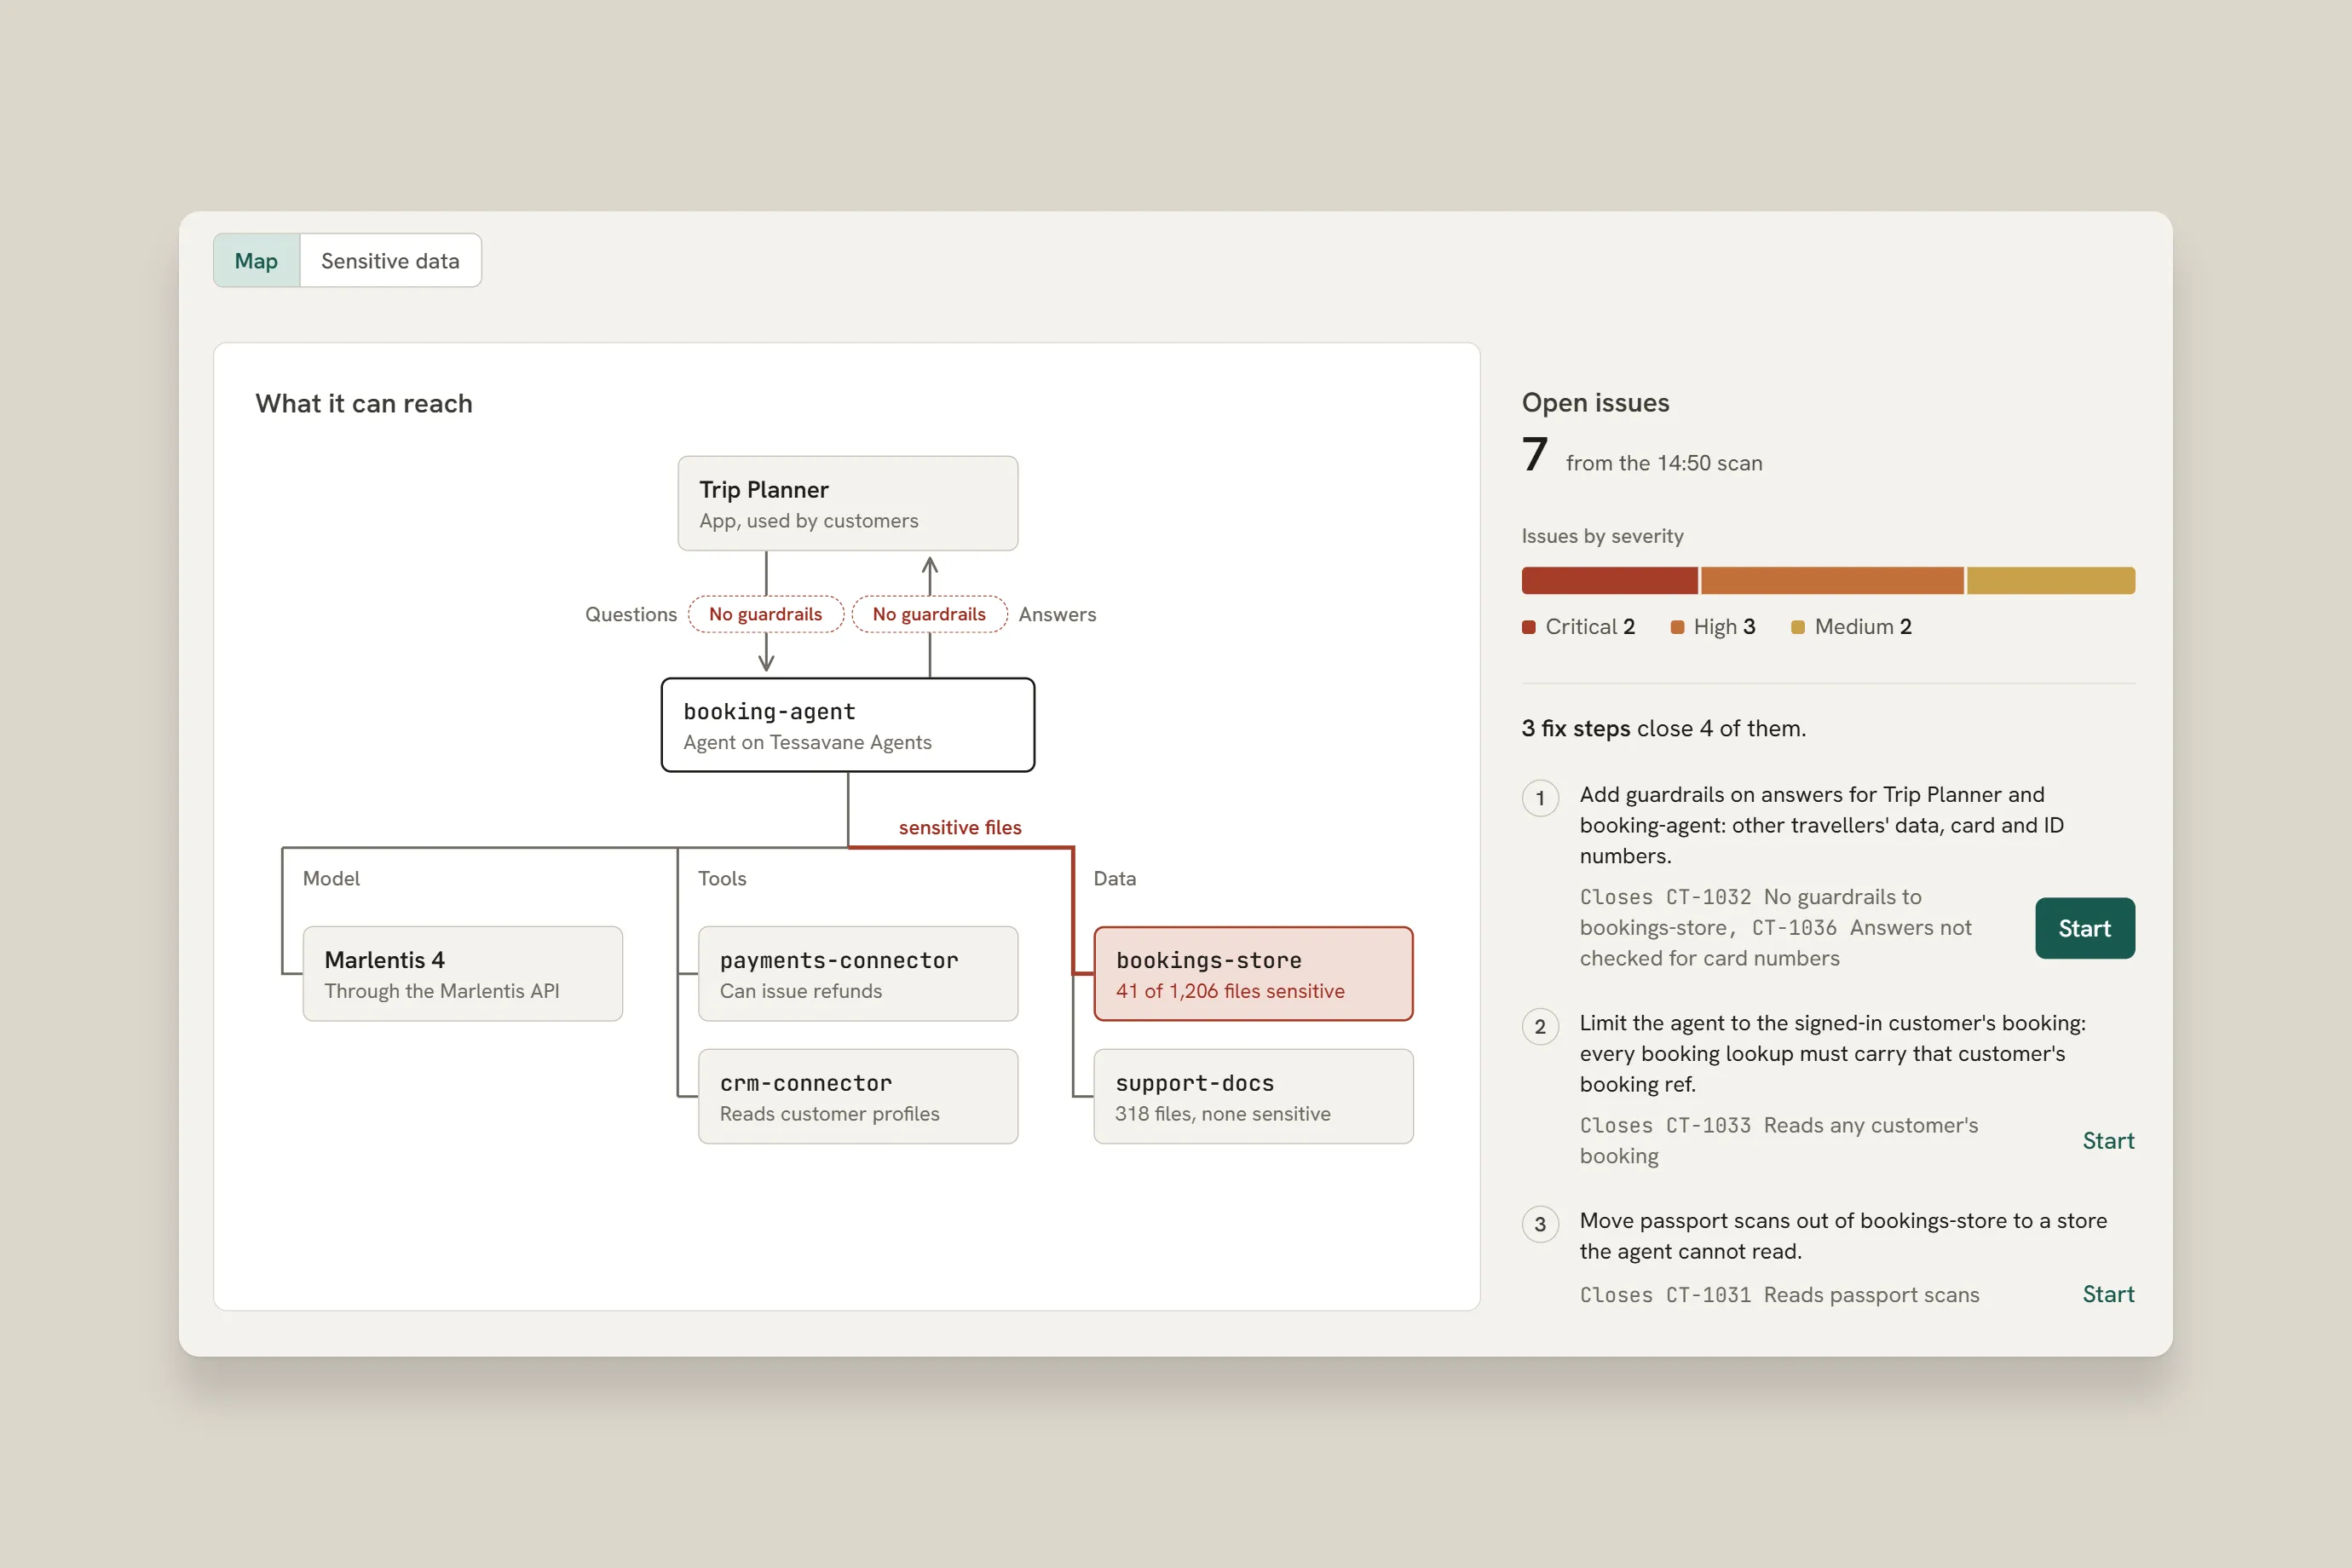Click the red 'sensitive files' connector label
Image resolution: width=2352 pixels, height=1568 pixels.
tap(960, 827)
